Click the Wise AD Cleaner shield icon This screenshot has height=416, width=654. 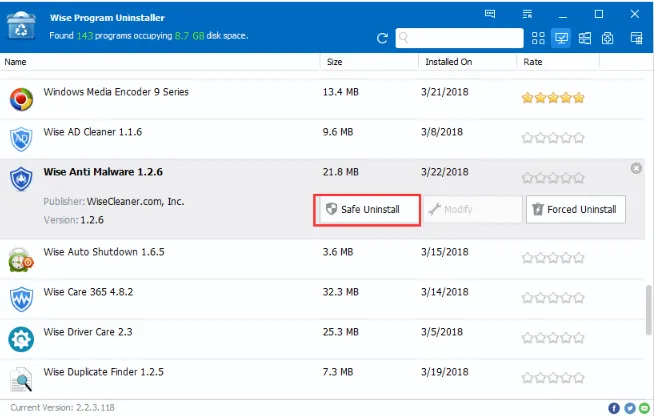[x=21, y=139]
